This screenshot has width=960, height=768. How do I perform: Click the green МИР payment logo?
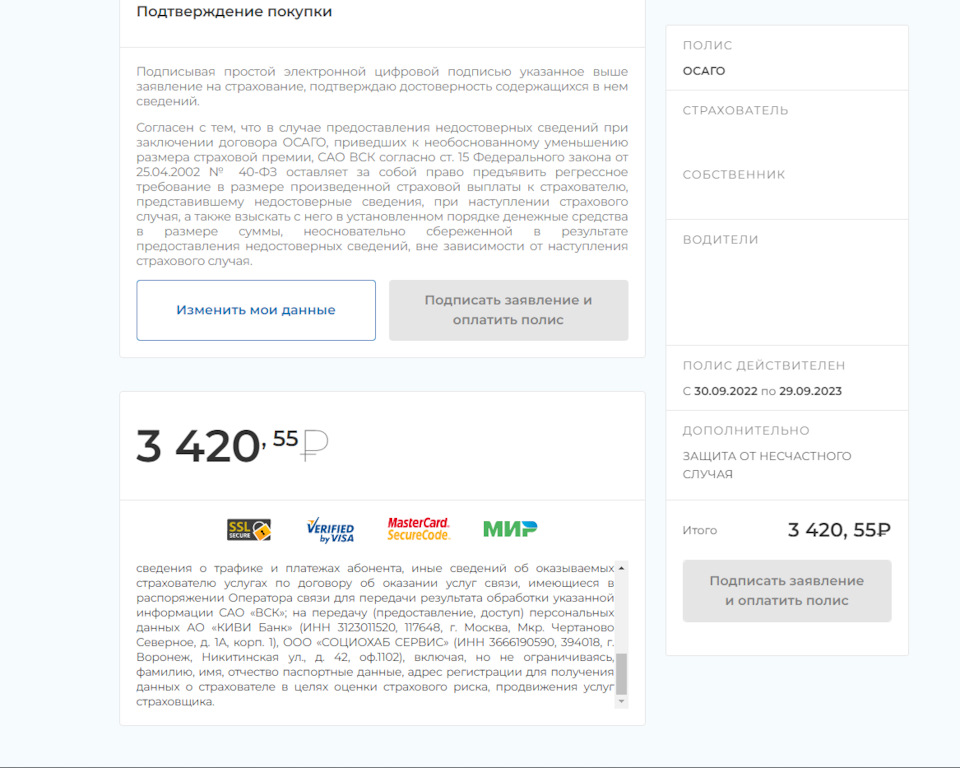click(510, 528)
